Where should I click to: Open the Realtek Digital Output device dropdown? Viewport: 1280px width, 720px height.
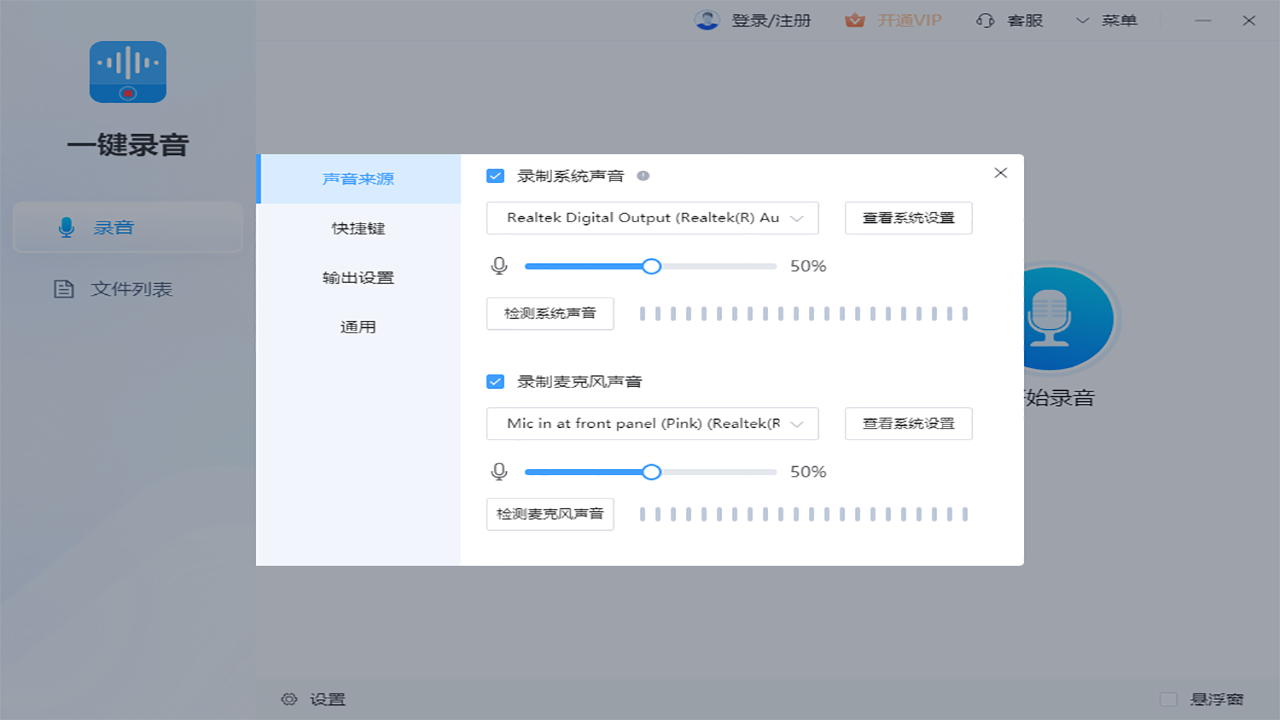pos(652,218)
